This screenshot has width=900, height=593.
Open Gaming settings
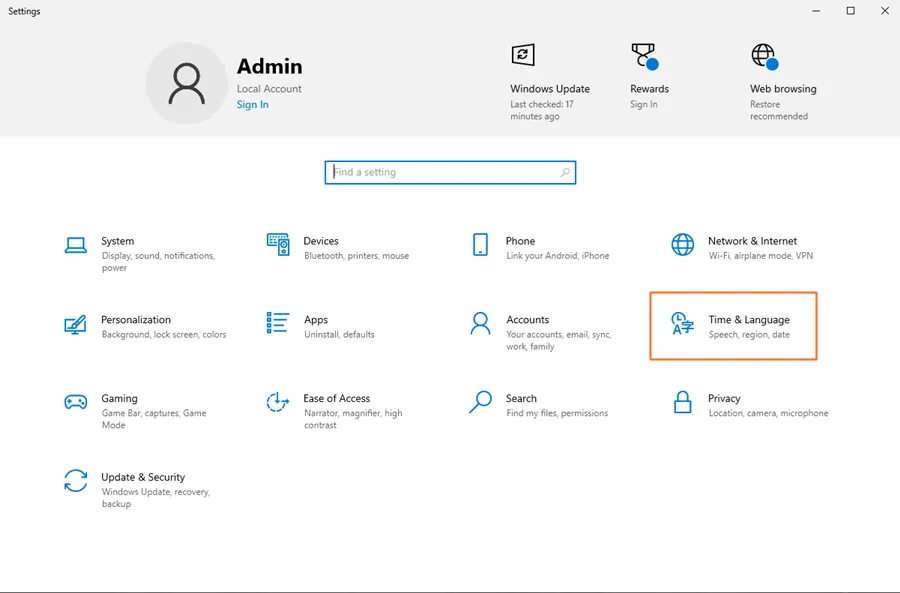117,405
